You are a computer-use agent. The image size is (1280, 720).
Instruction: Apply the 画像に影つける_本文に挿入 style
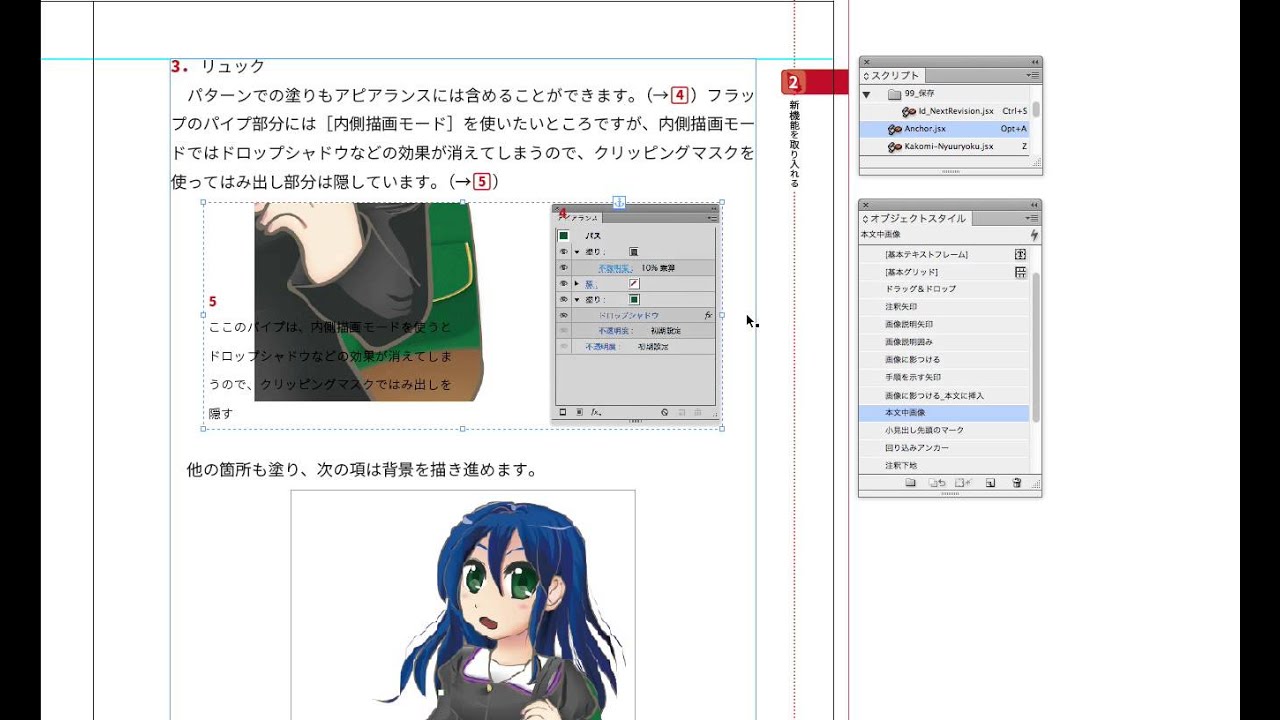coord(945,396)
